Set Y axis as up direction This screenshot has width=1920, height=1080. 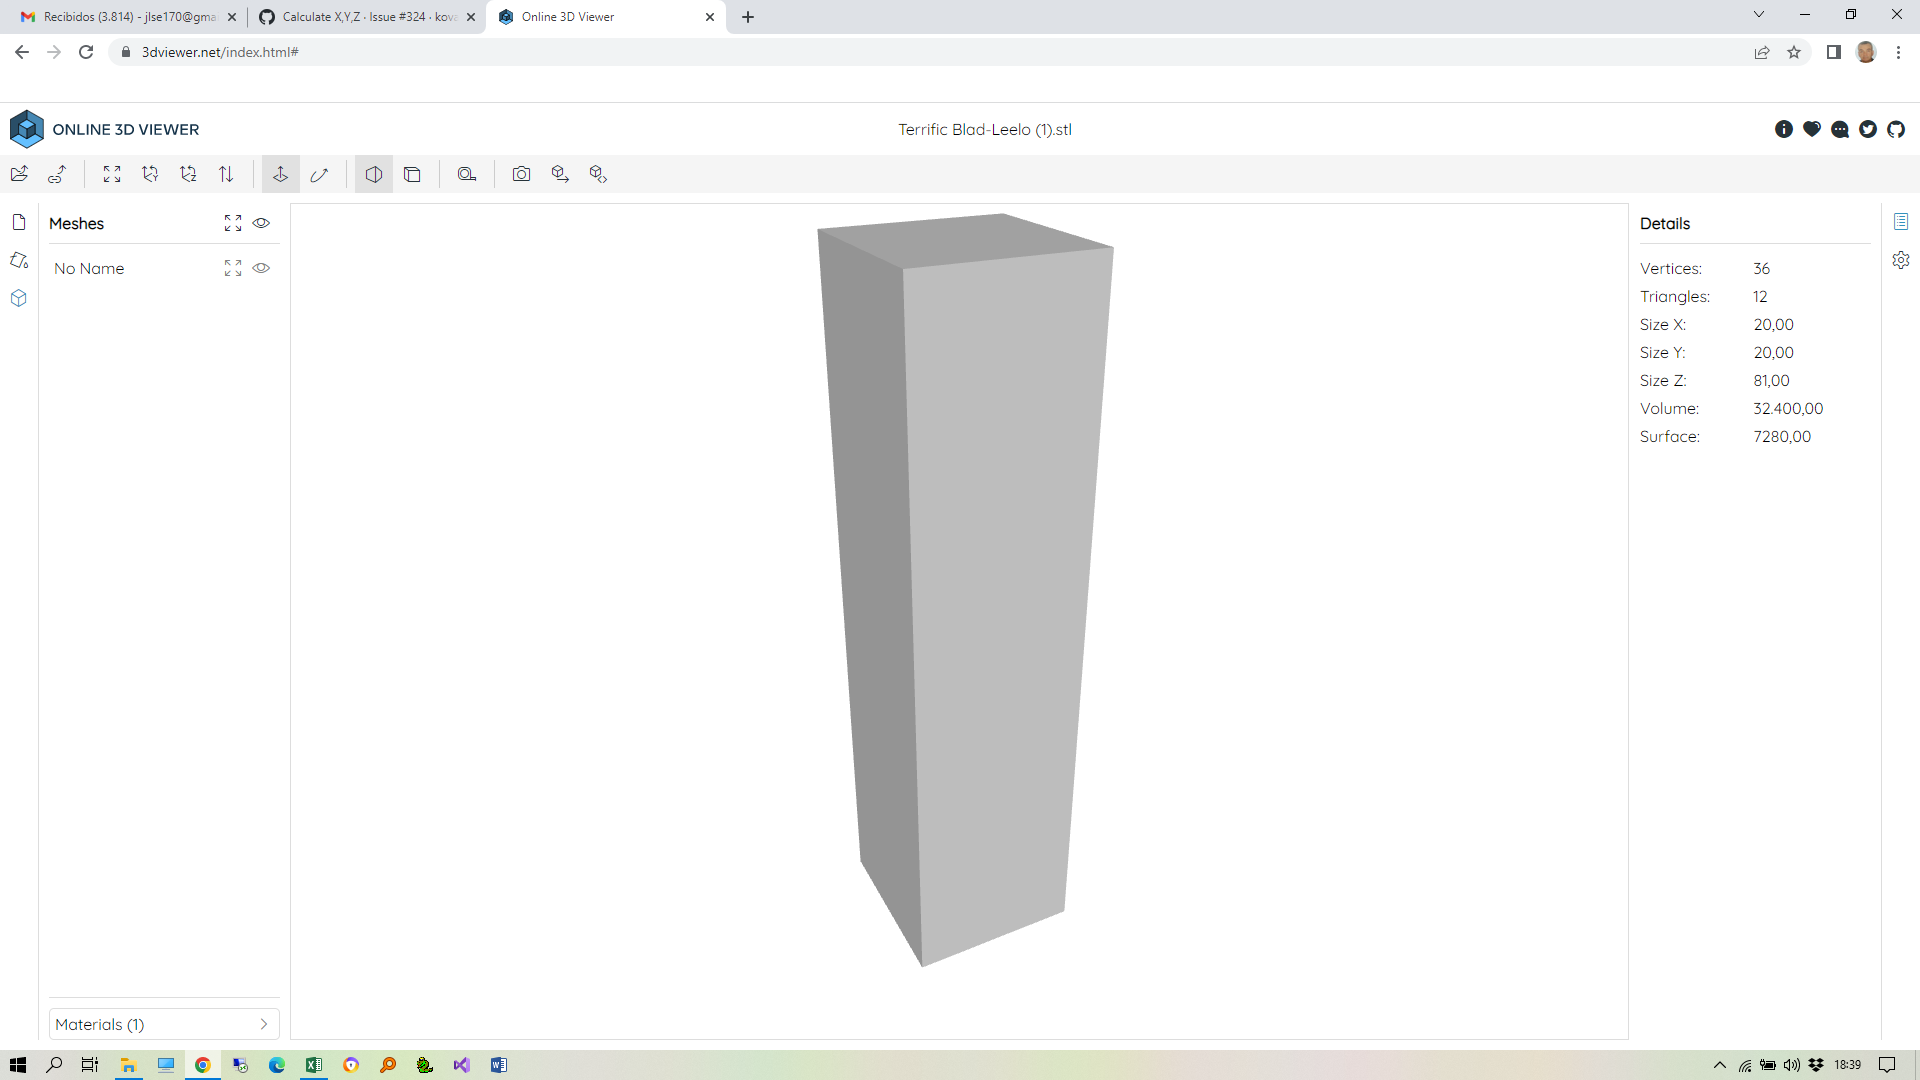(x=150, y=173)
